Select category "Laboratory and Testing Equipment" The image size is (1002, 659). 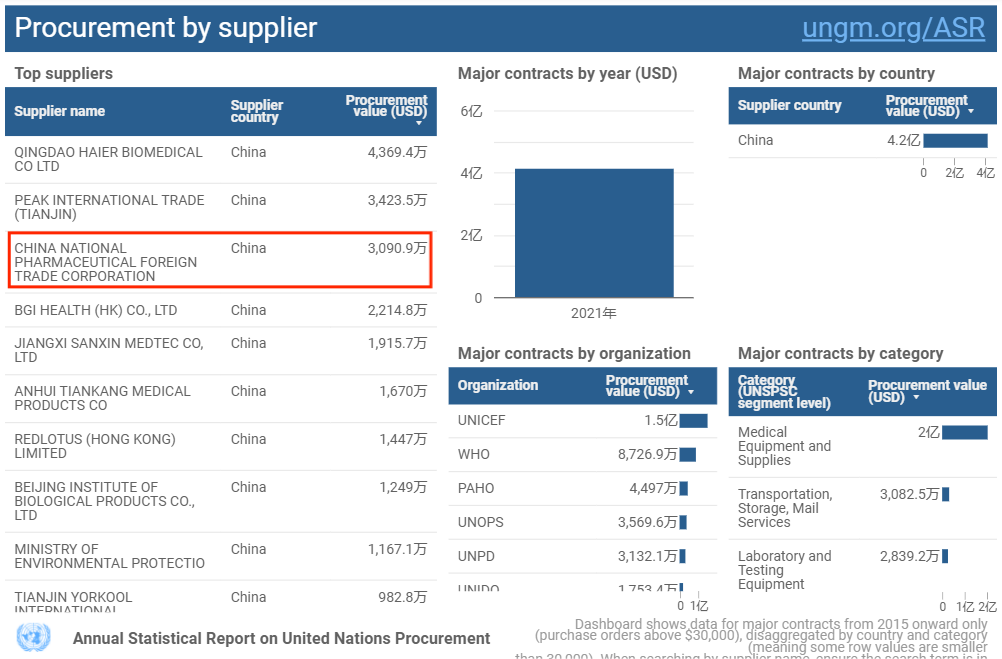click(785, 570)
